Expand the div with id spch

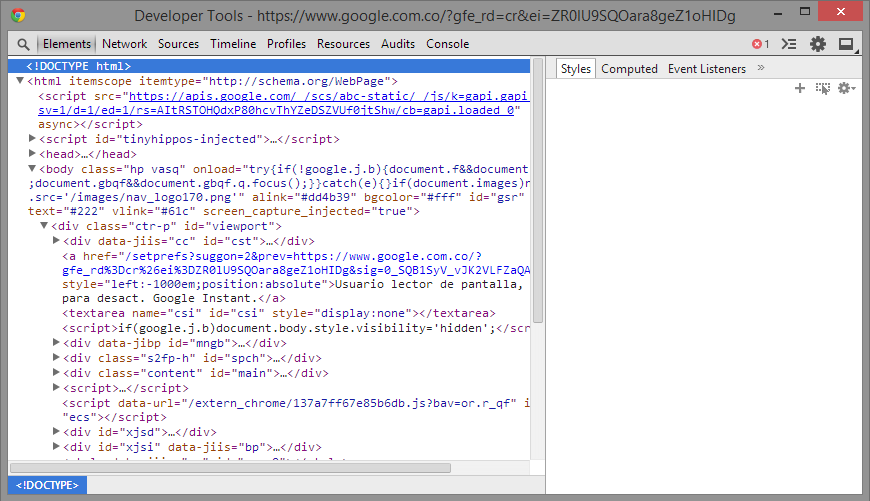(56, 357)
